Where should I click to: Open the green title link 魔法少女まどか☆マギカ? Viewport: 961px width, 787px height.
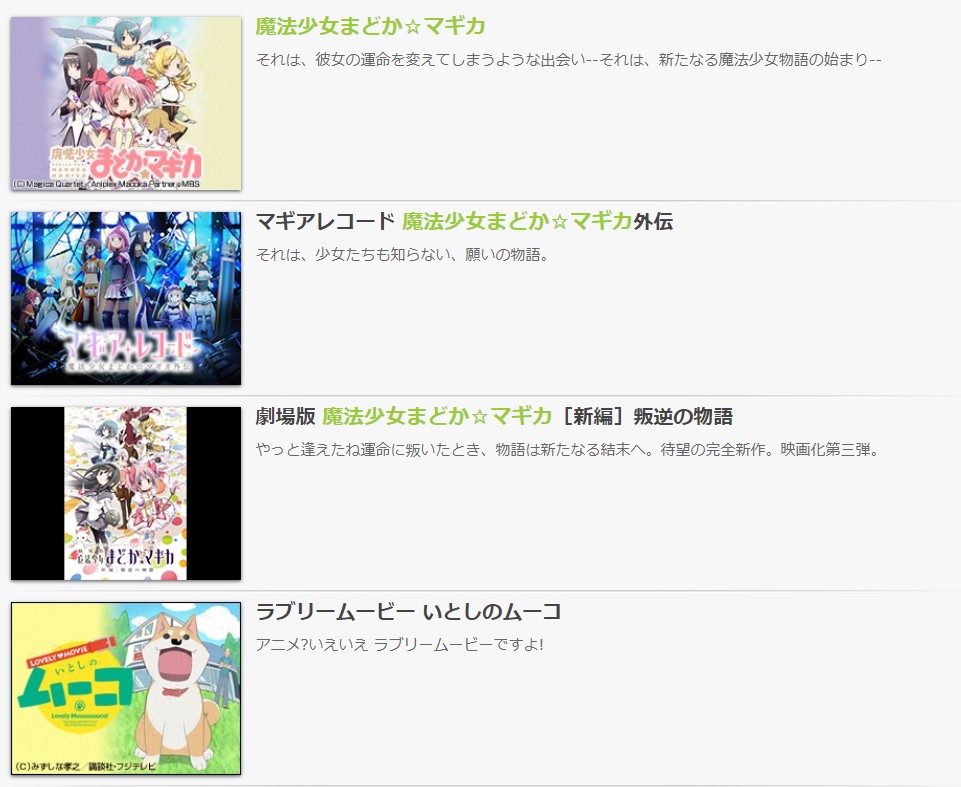click(370, 26)
